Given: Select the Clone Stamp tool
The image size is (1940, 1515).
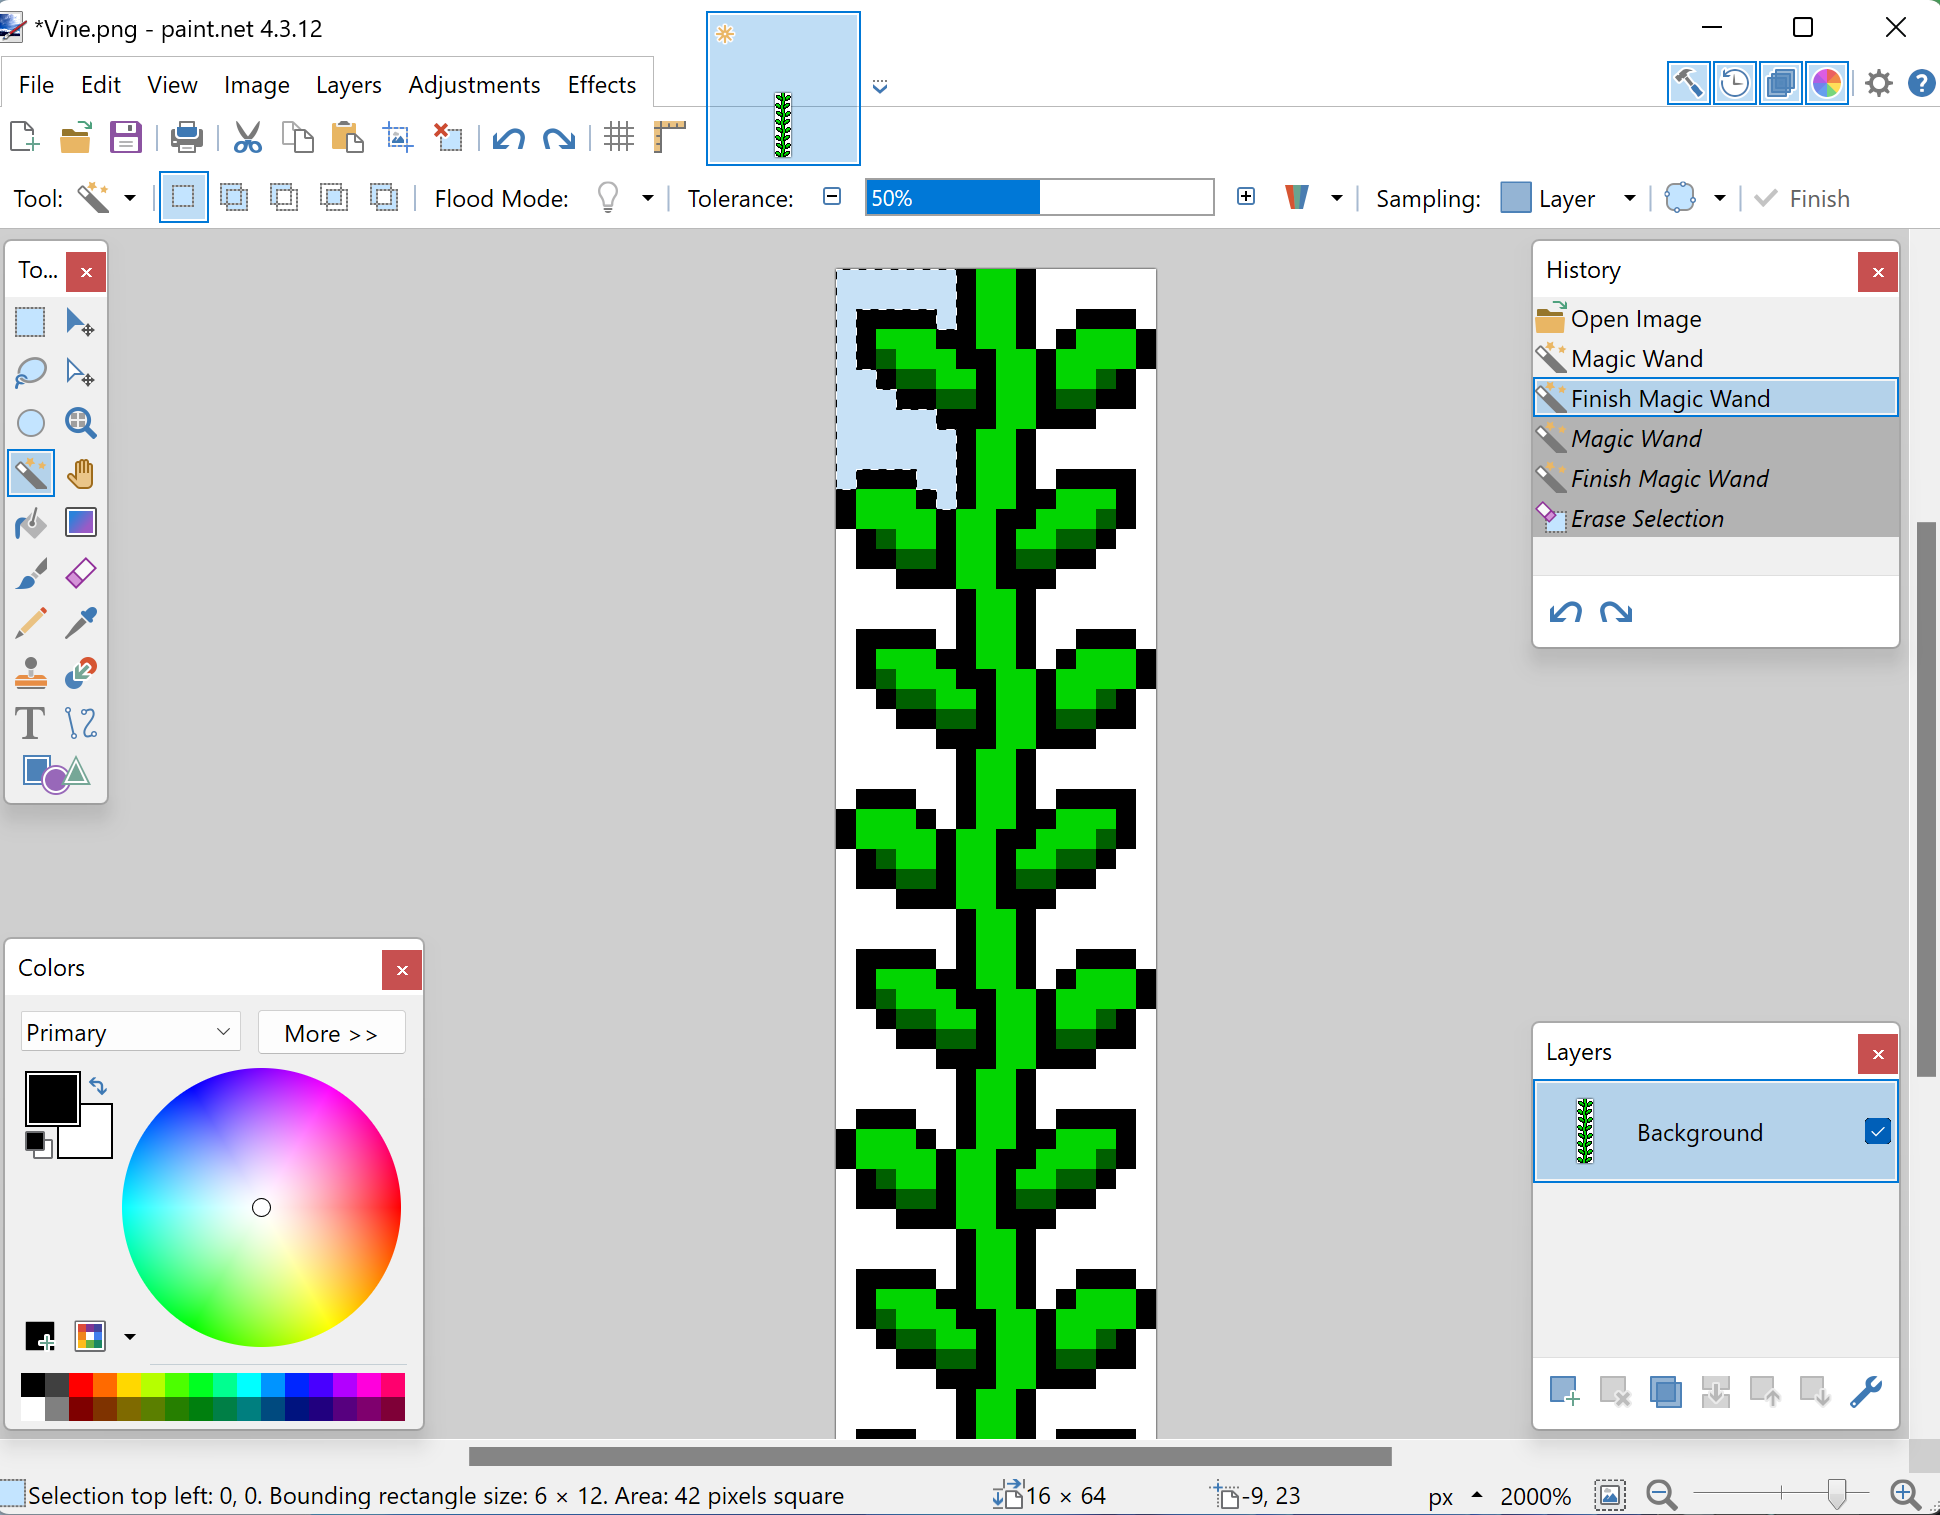Looking at the screenshot, I should 31,673.
